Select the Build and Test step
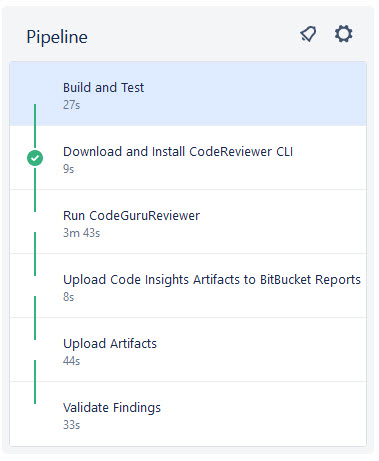This screenshot has width=379, height=461. point(188,94)
